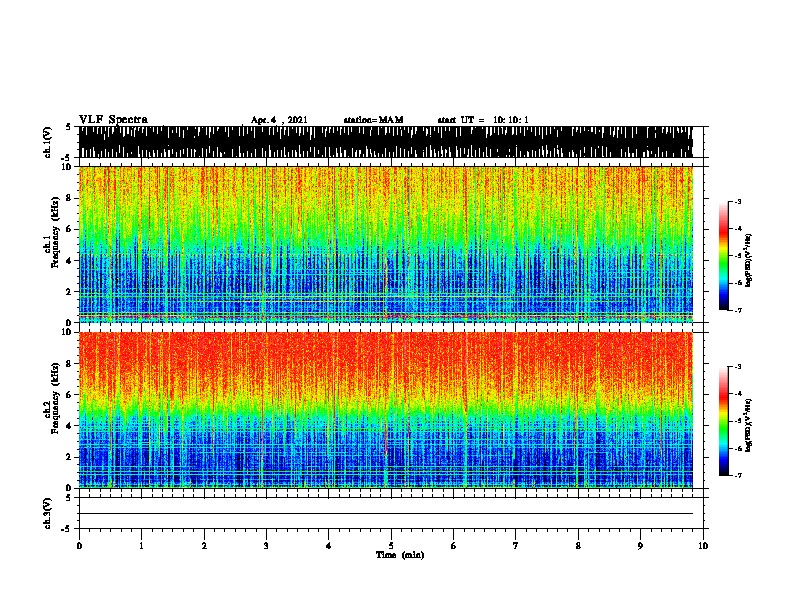Click inside the ch.2 spectrogram panel
Image resolution: width=792 pixels, height=612 pixels.
click(x=385, y=410)
